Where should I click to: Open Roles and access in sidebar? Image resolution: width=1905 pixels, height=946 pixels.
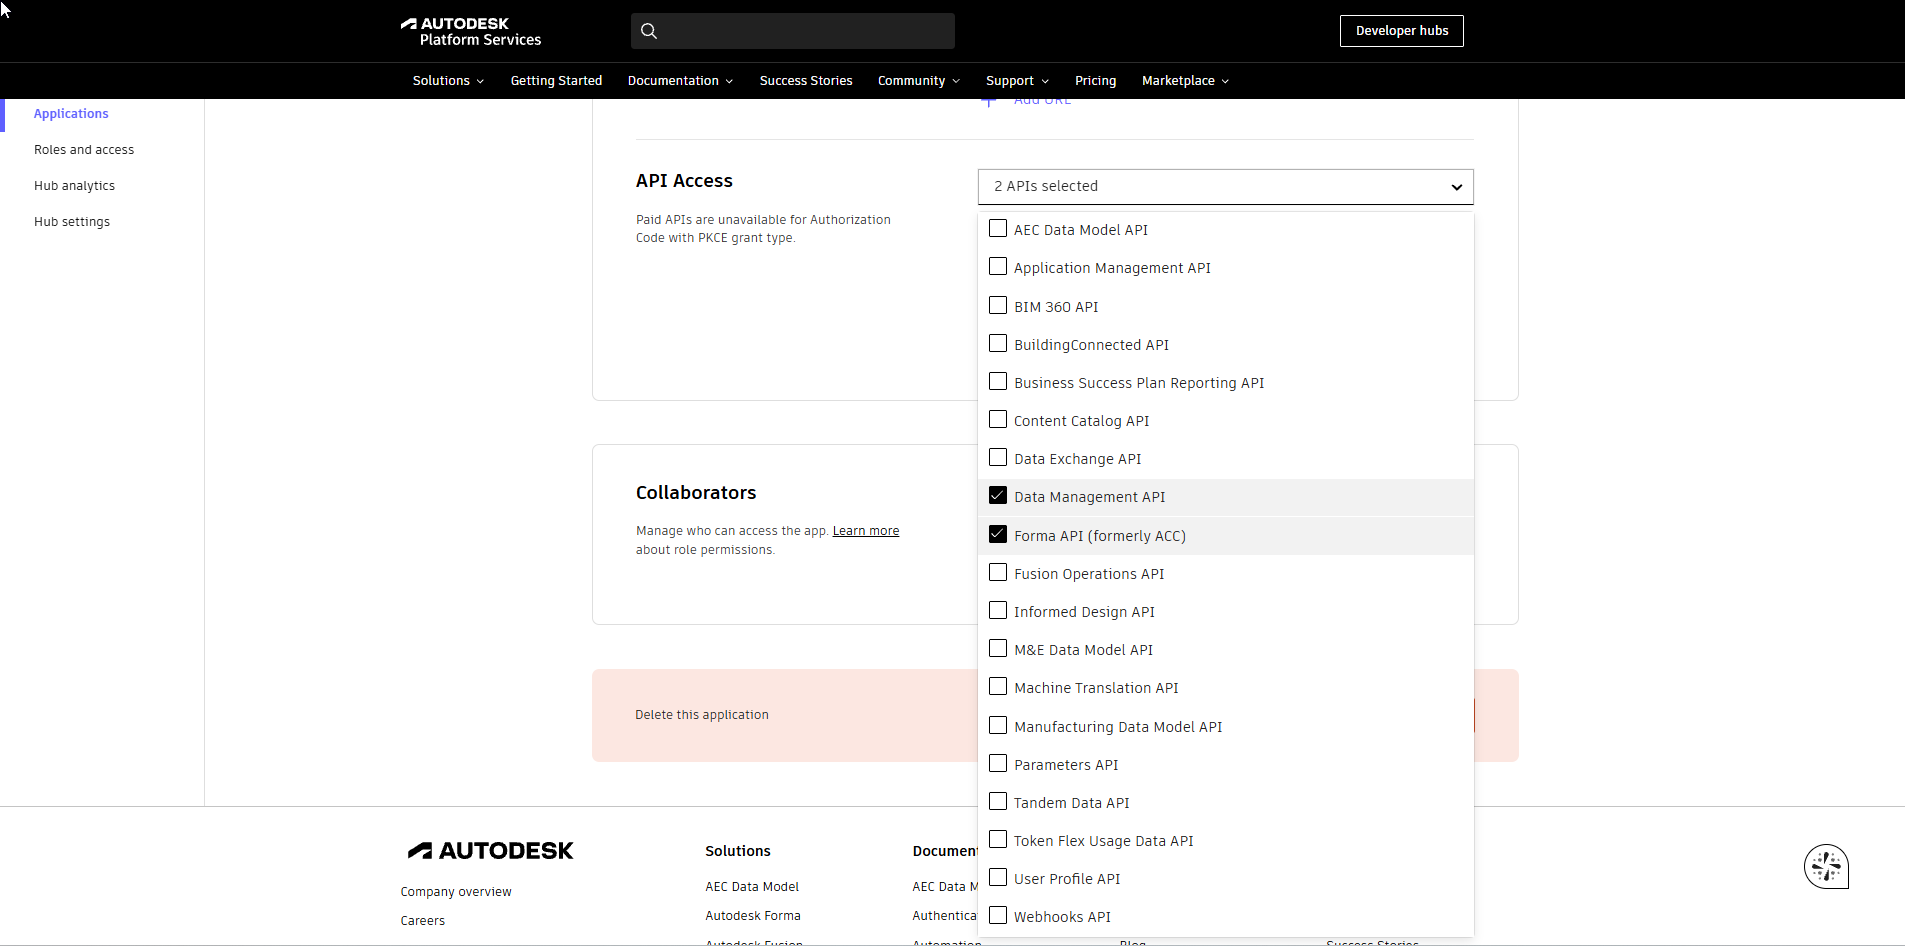(x=84, y=150)
